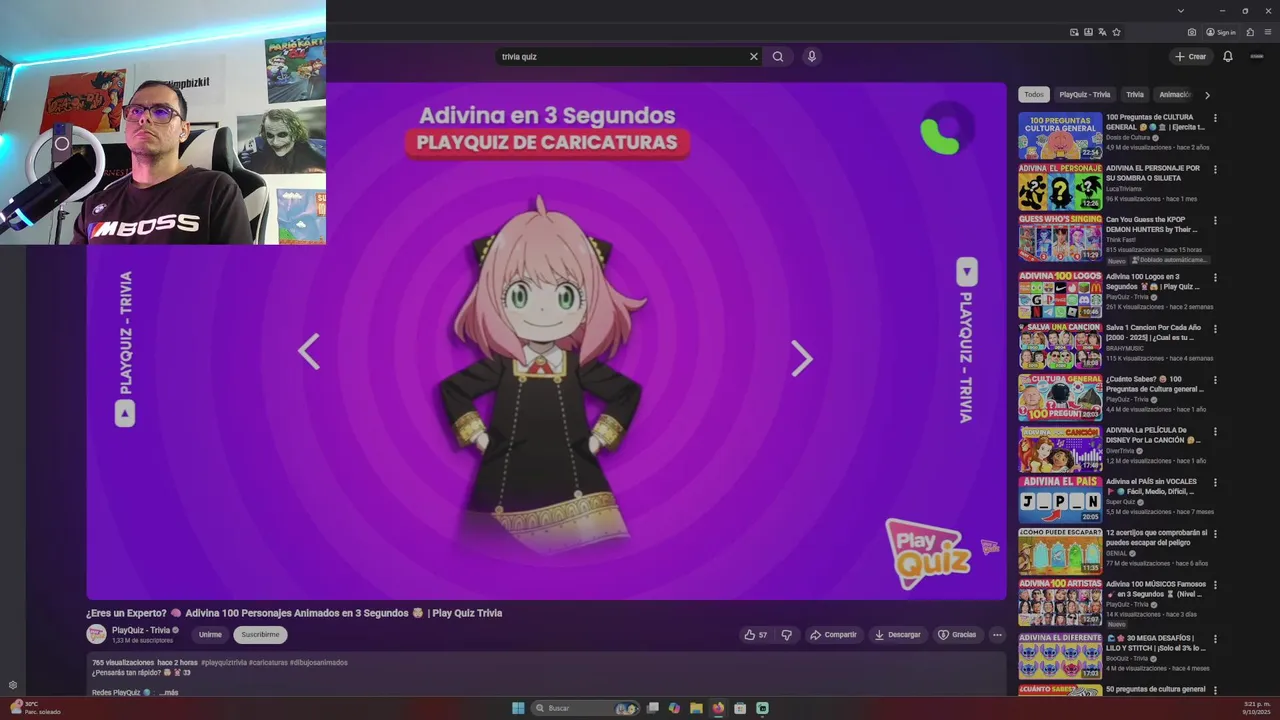1280x720 pixels.
Task: Click the install/download icon in address bar
Action: click(1088, 32)
